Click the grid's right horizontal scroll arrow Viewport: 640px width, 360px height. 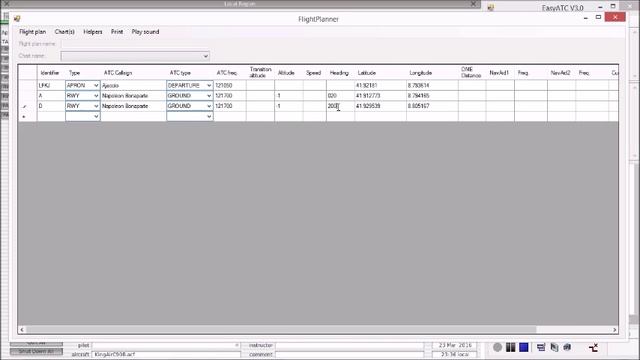tap(614, 329)
